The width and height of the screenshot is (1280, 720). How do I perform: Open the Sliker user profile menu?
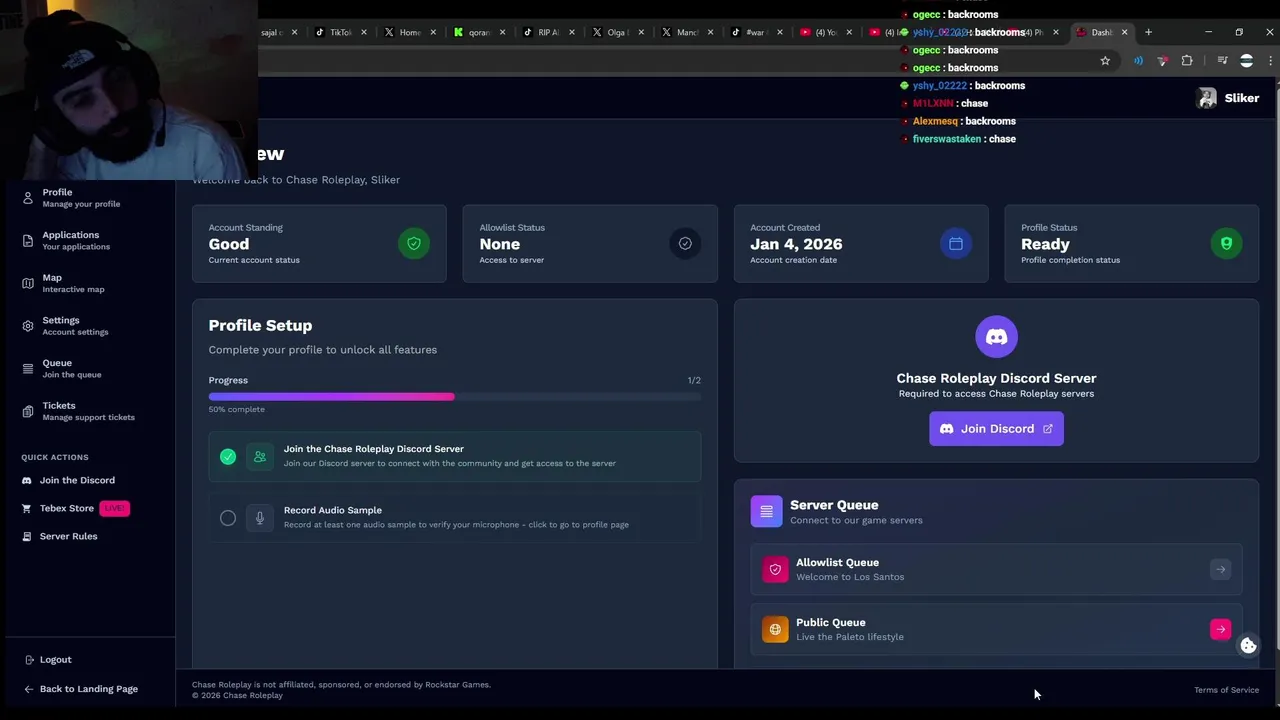[1228, 98]
